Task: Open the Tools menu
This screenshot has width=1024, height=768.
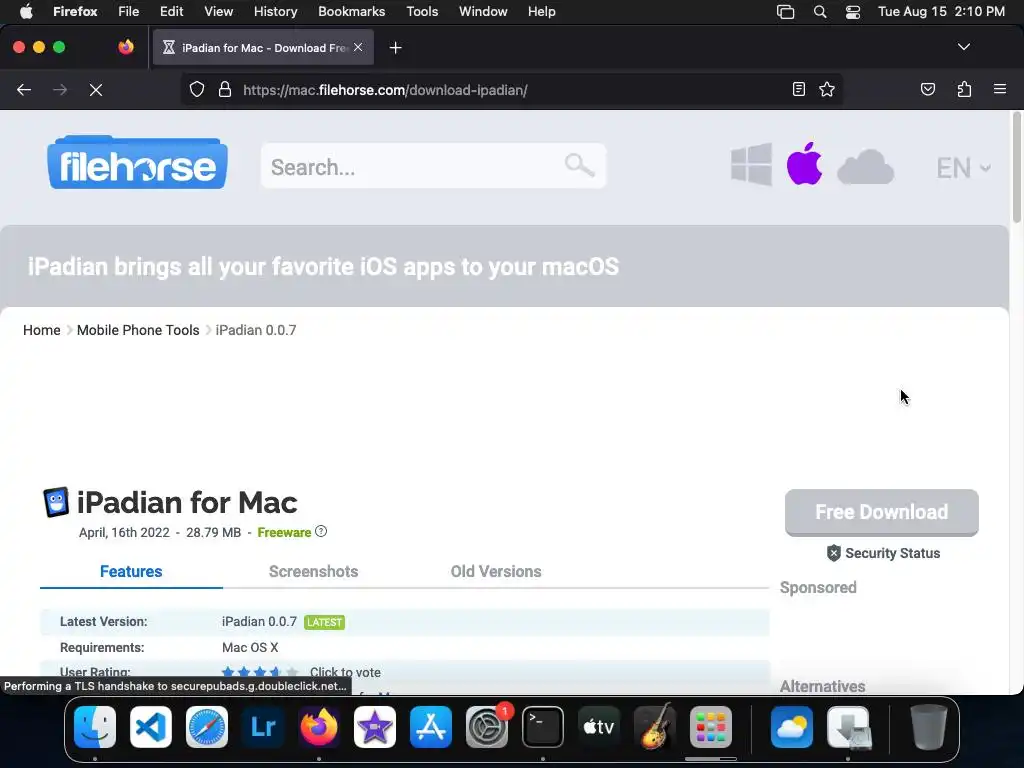Action: click(x=422, y=12)
